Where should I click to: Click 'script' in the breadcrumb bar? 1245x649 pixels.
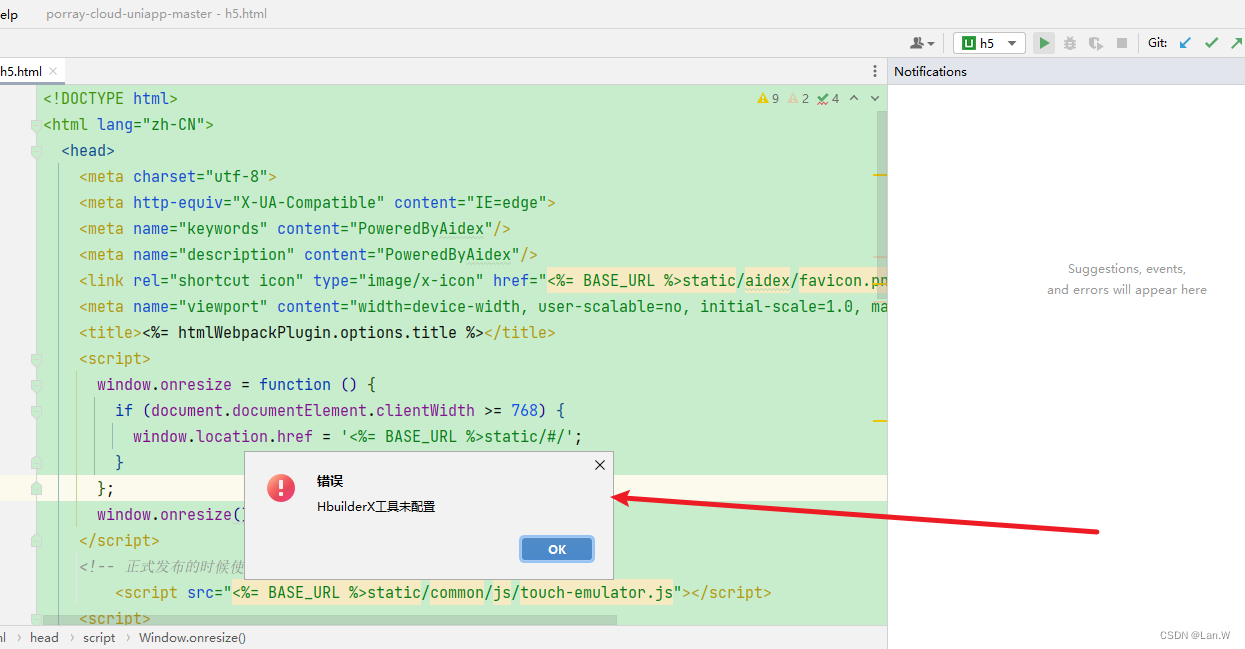(99, 637)
